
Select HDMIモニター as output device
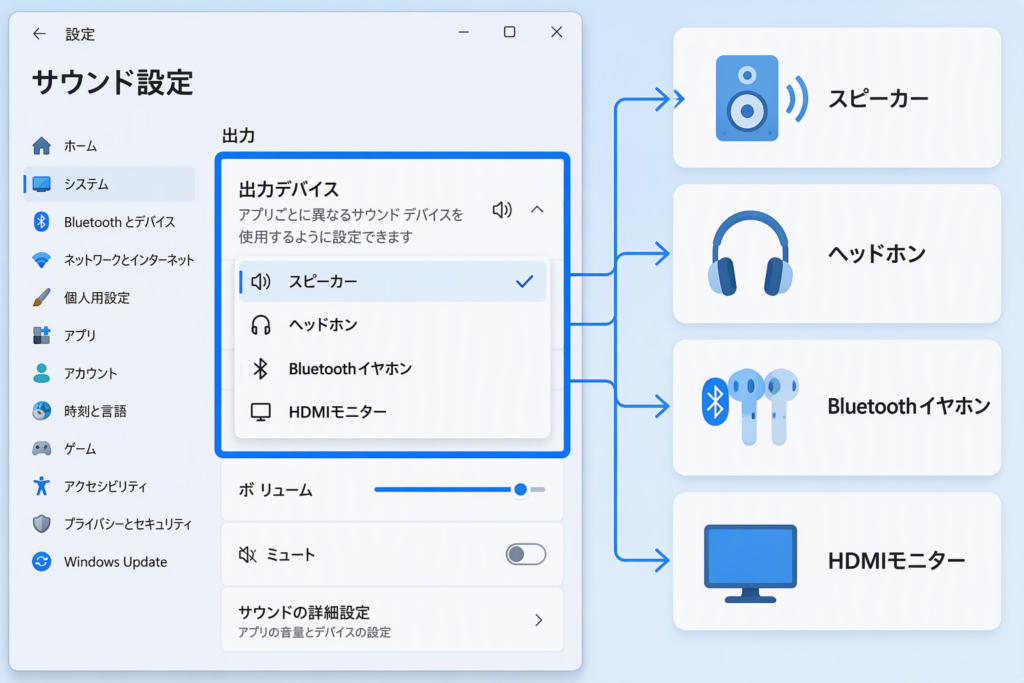tap(392, 412)
